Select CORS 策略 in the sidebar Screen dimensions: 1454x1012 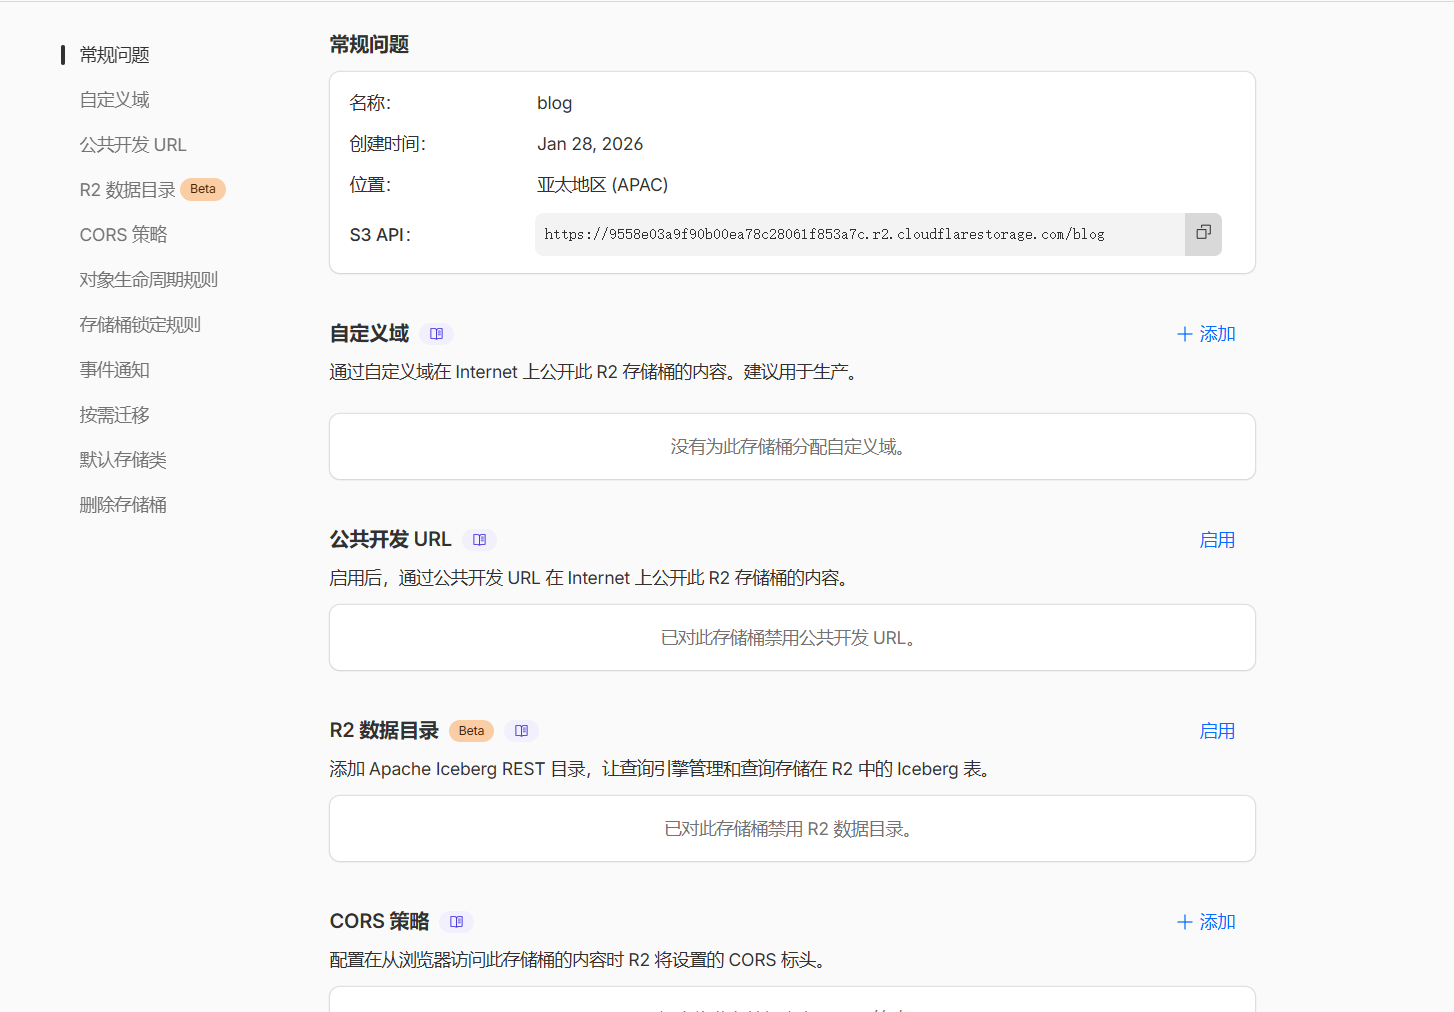point(123,234)
